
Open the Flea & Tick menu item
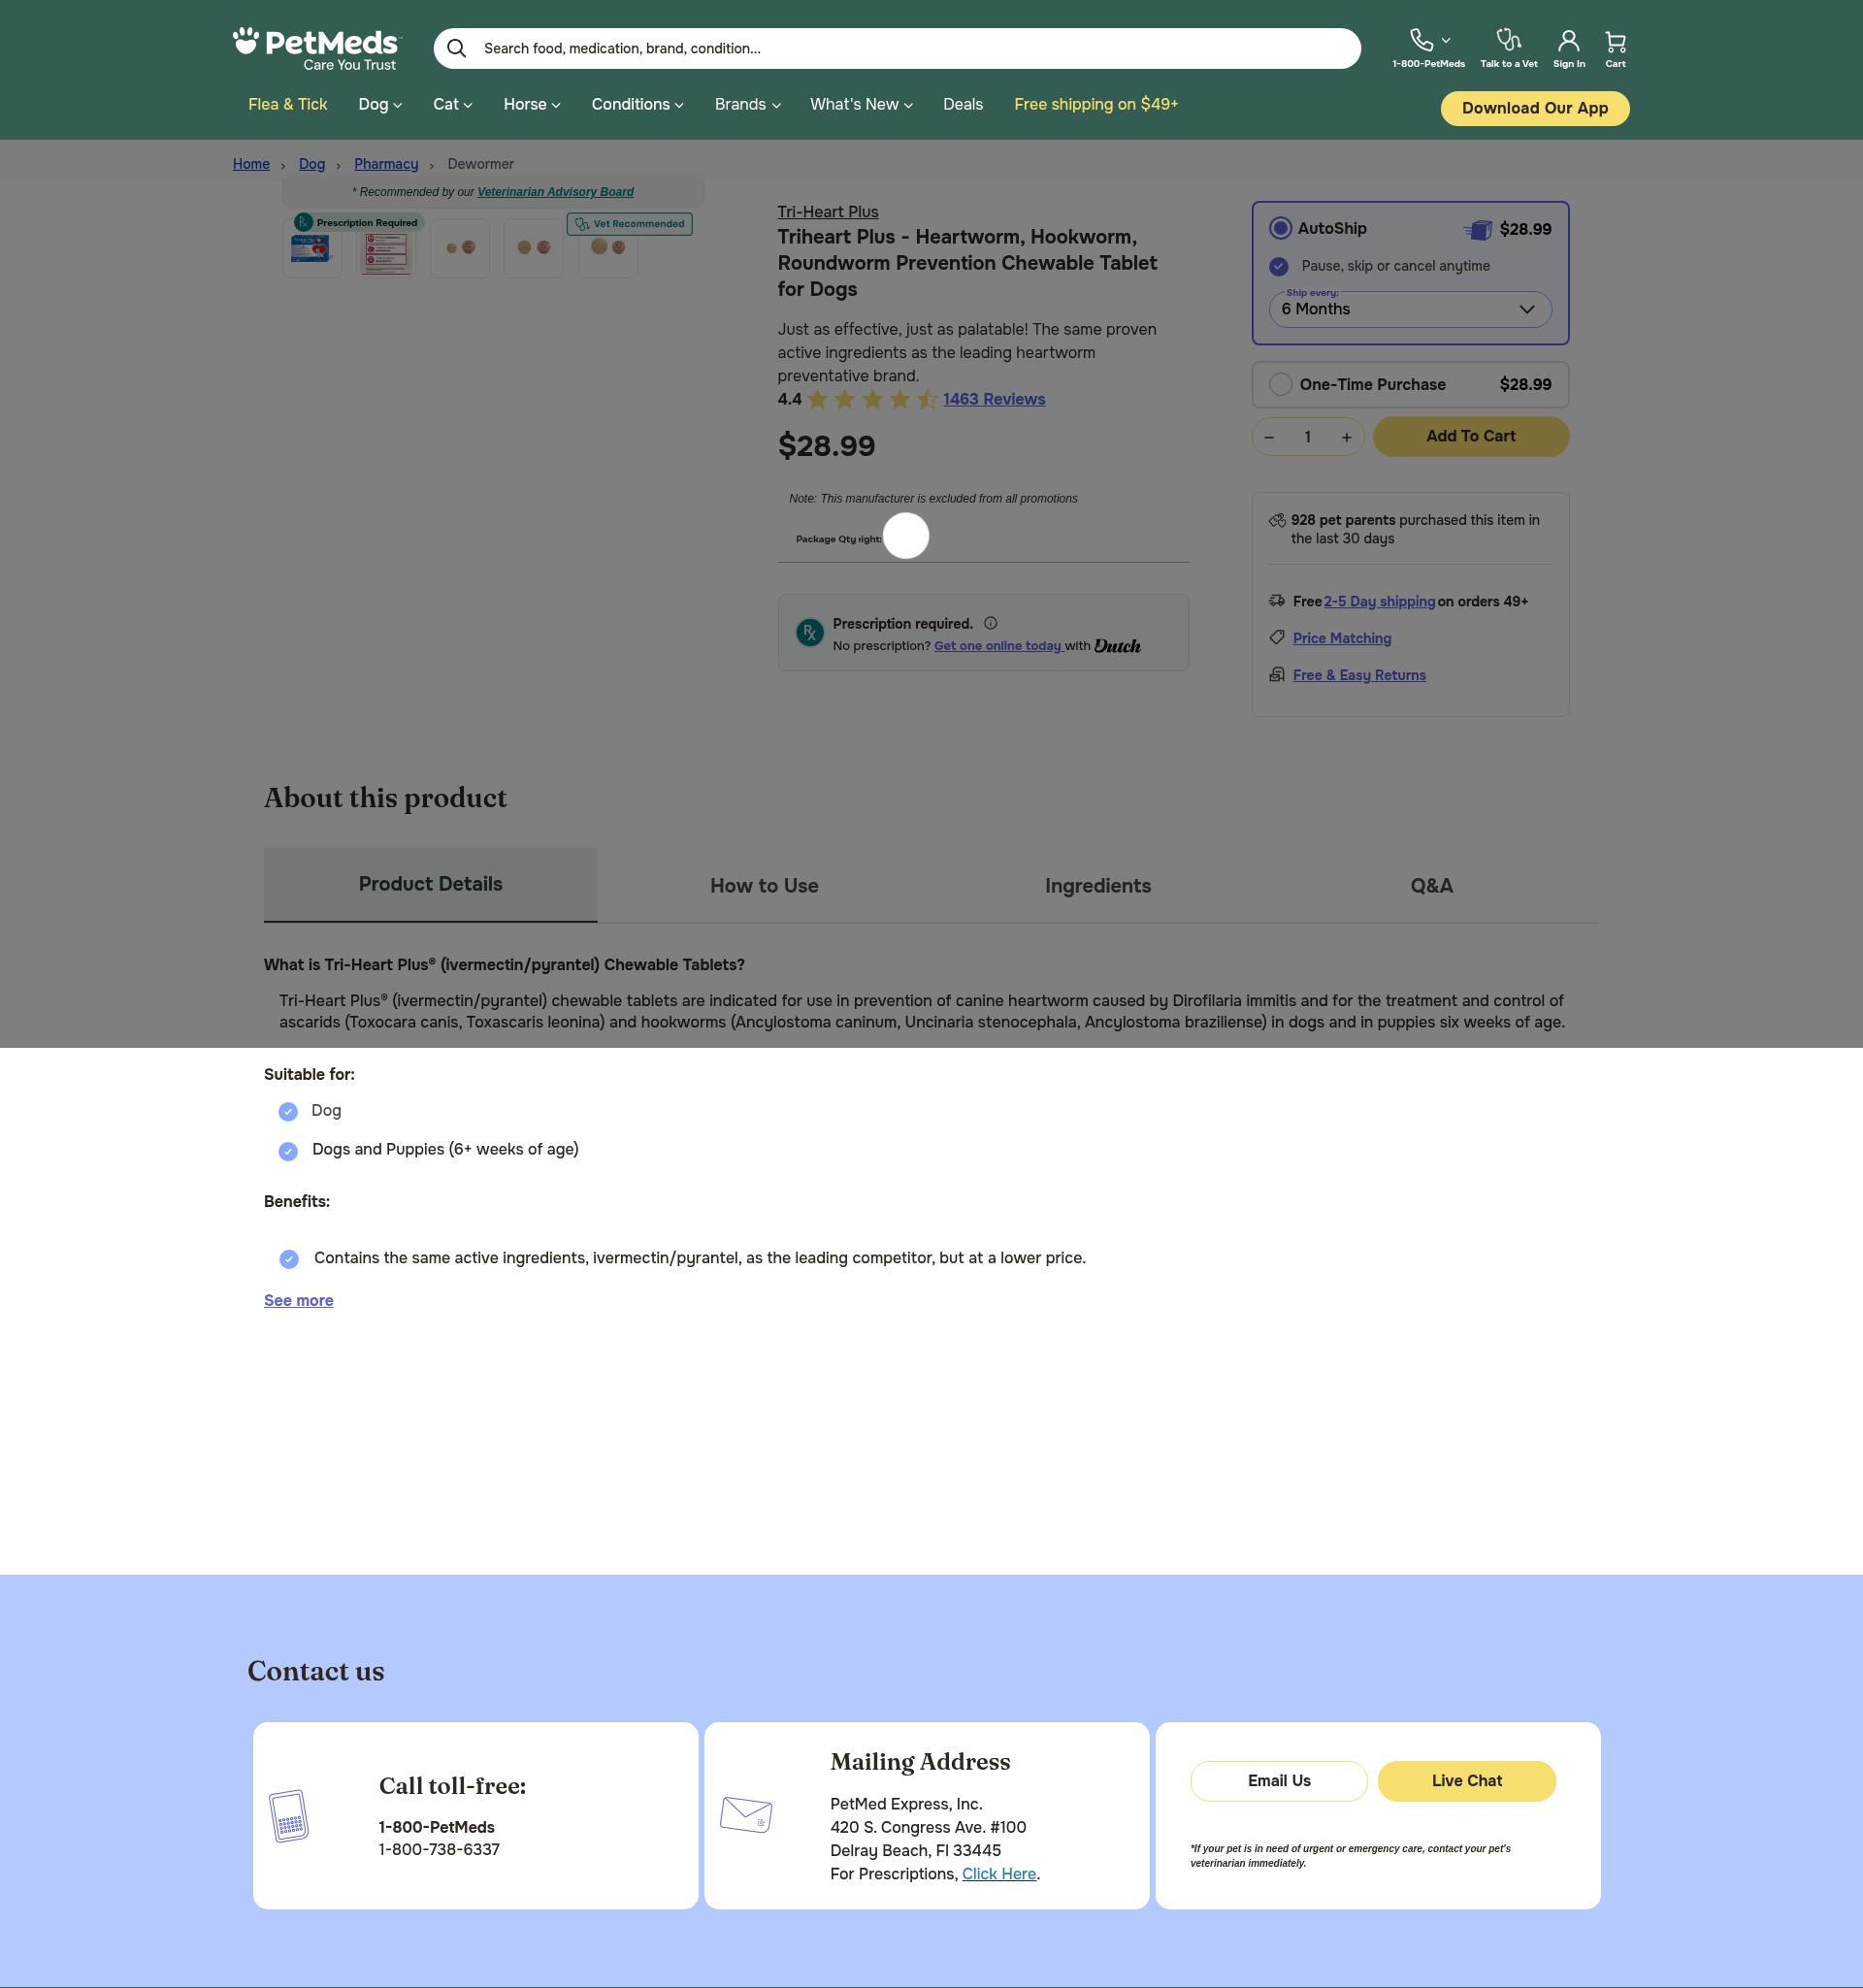[288, 104]
